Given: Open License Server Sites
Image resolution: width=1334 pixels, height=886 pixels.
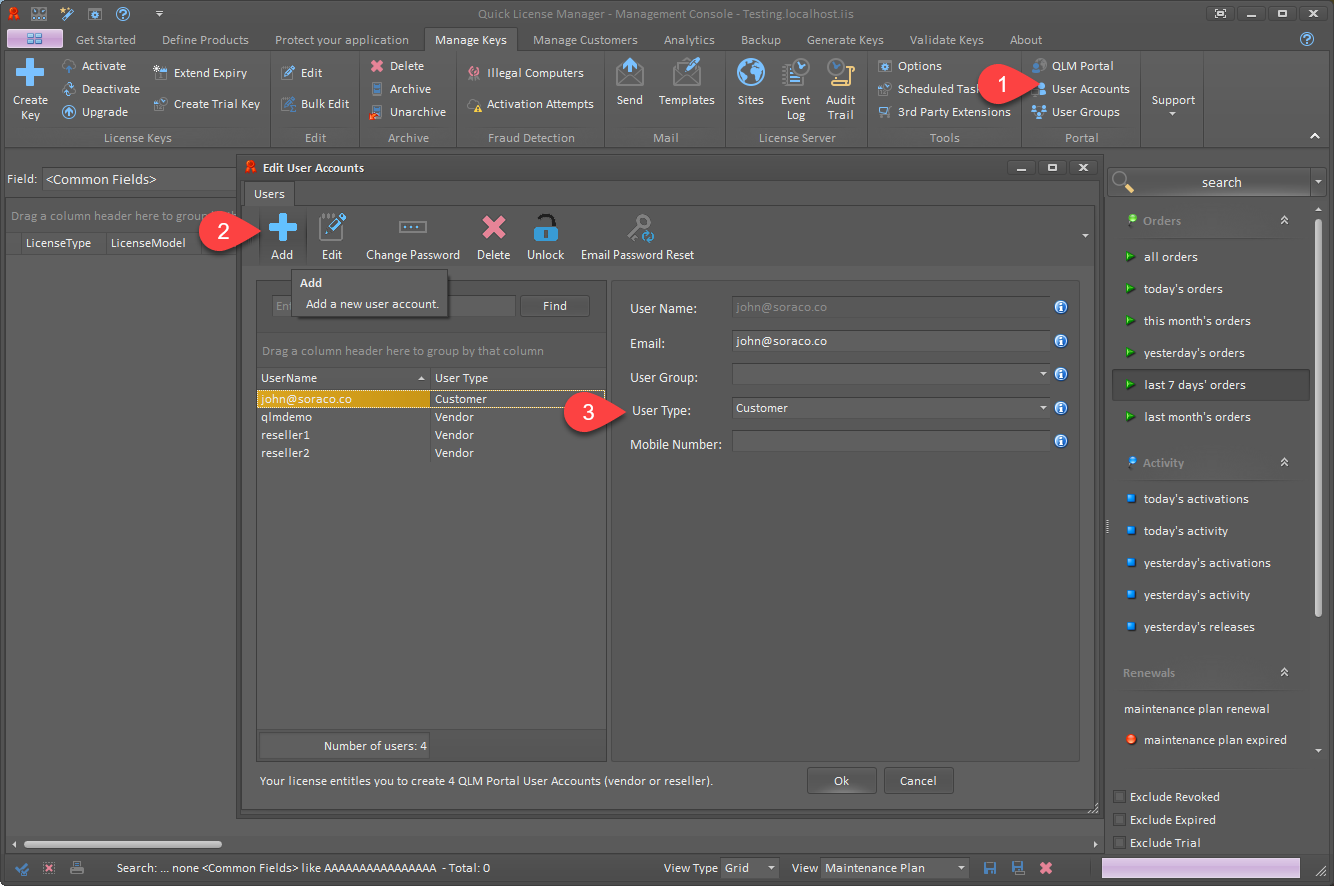Looking at the screenshot, I should [751, 82].
